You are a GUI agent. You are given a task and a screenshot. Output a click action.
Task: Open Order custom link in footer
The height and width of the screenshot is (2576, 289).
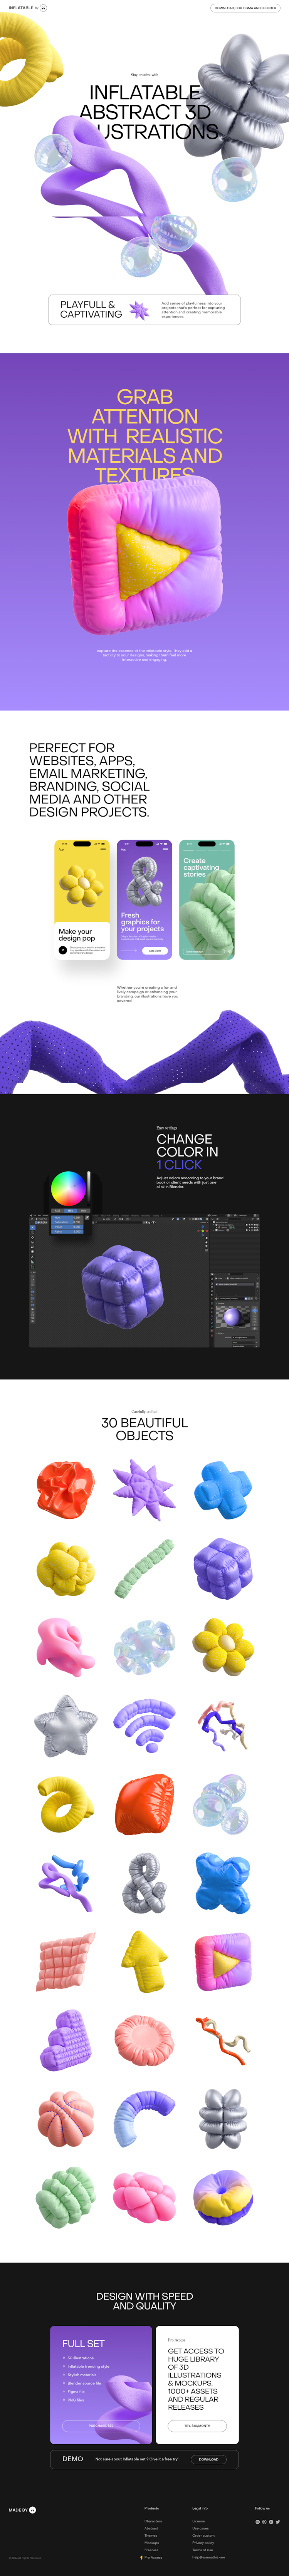click(x=203, y=2535)
